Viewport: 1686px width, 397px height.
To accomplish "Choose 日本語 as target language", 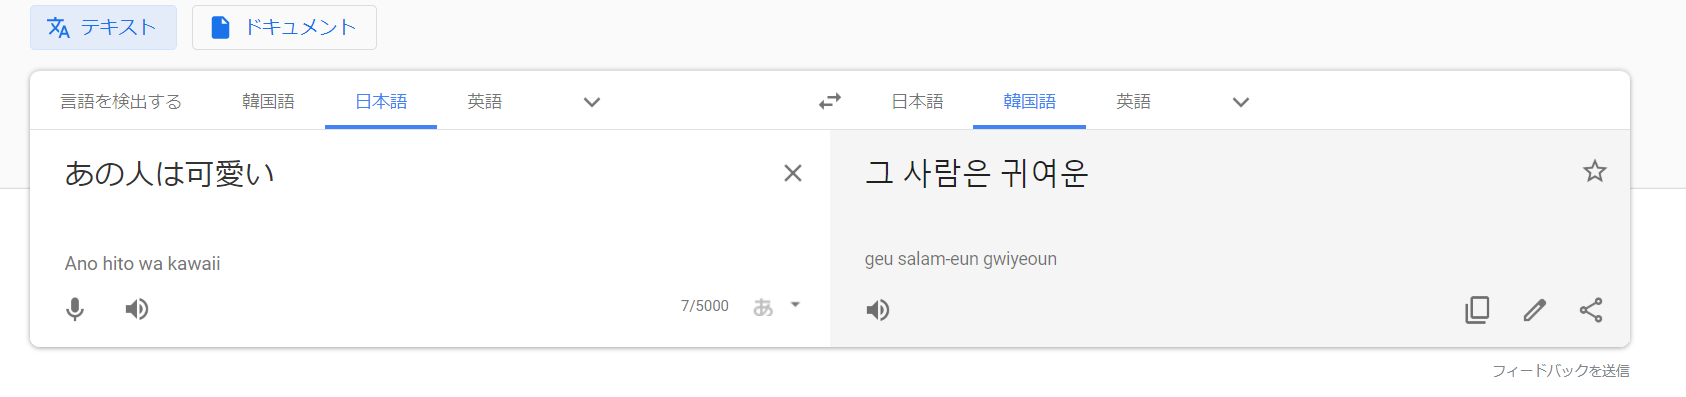I will tap(917, 101).
